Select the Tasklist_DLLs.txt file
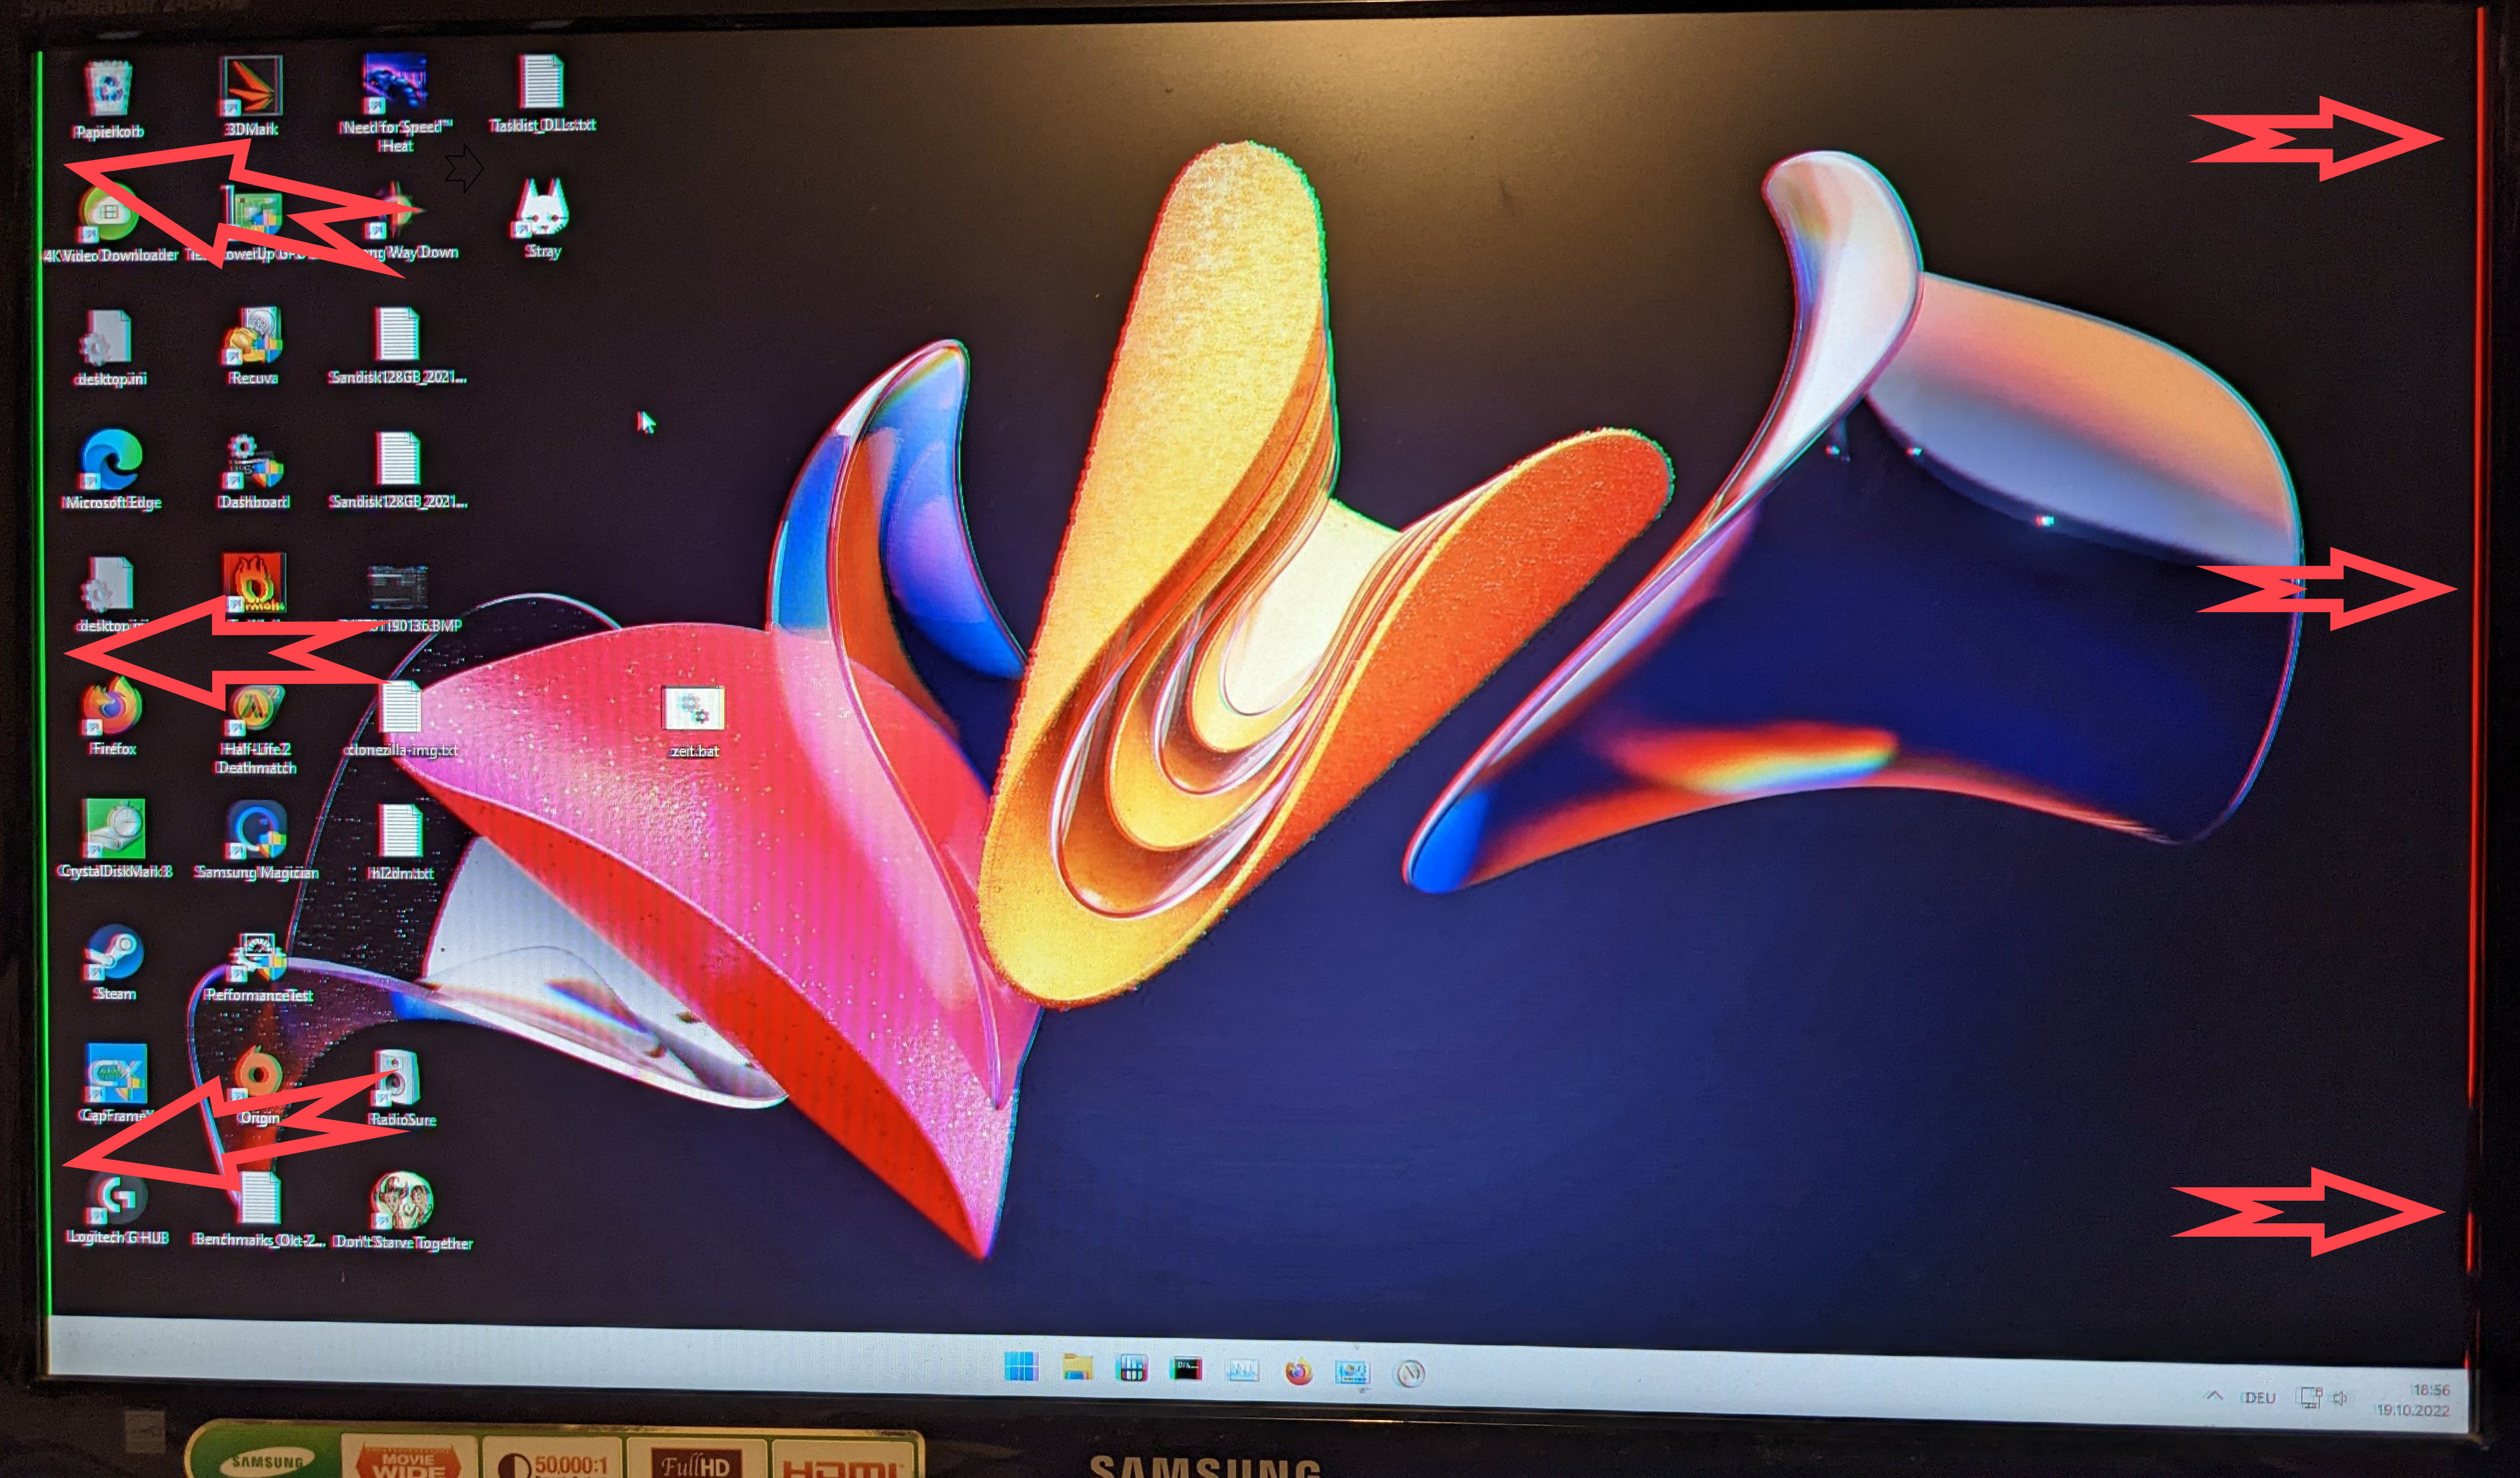2520x1478 pixels. [x=541, y=84]
